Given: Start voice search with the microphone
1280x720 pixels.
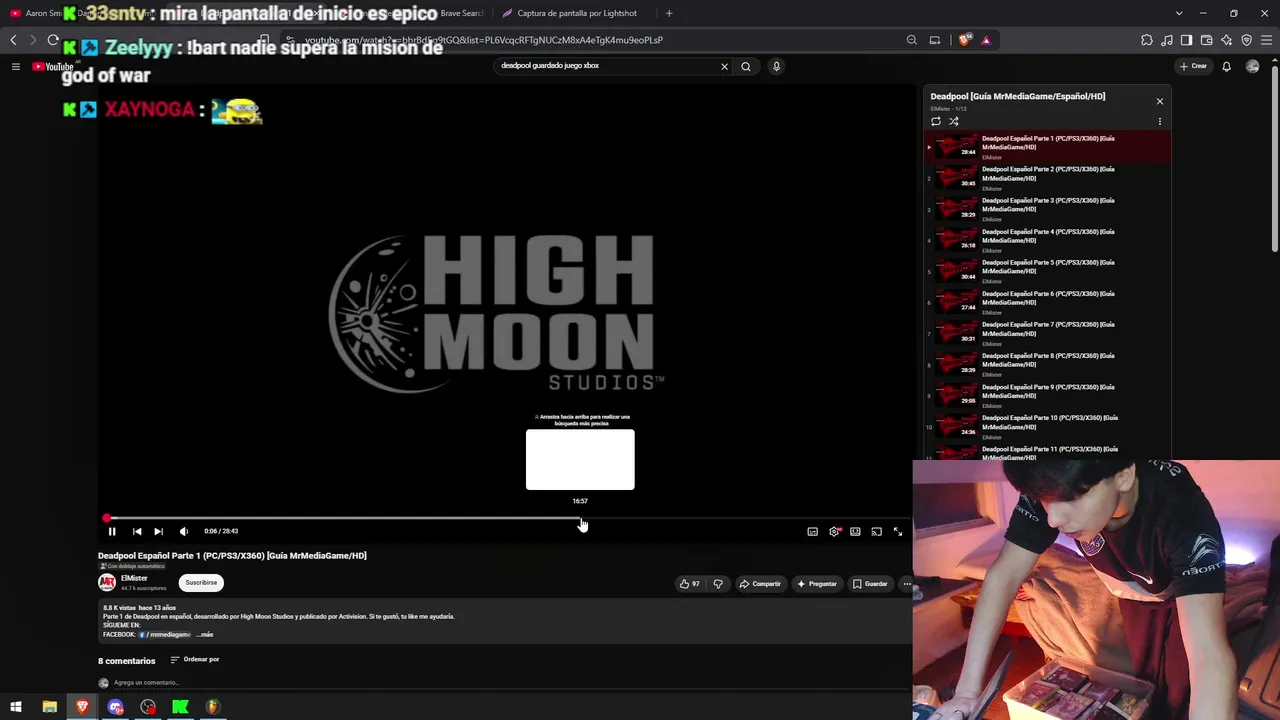Looking at the screenshot, I should tap(776, 66).
